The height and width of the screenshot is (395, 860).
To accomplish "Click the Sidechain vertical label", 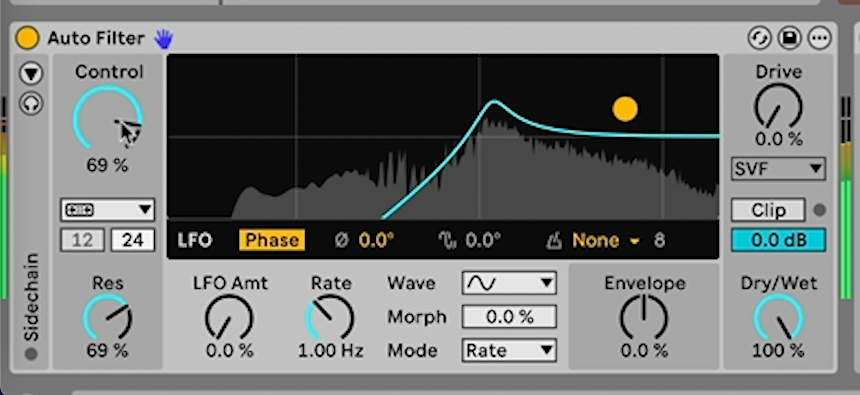I will tap(31, 297).
